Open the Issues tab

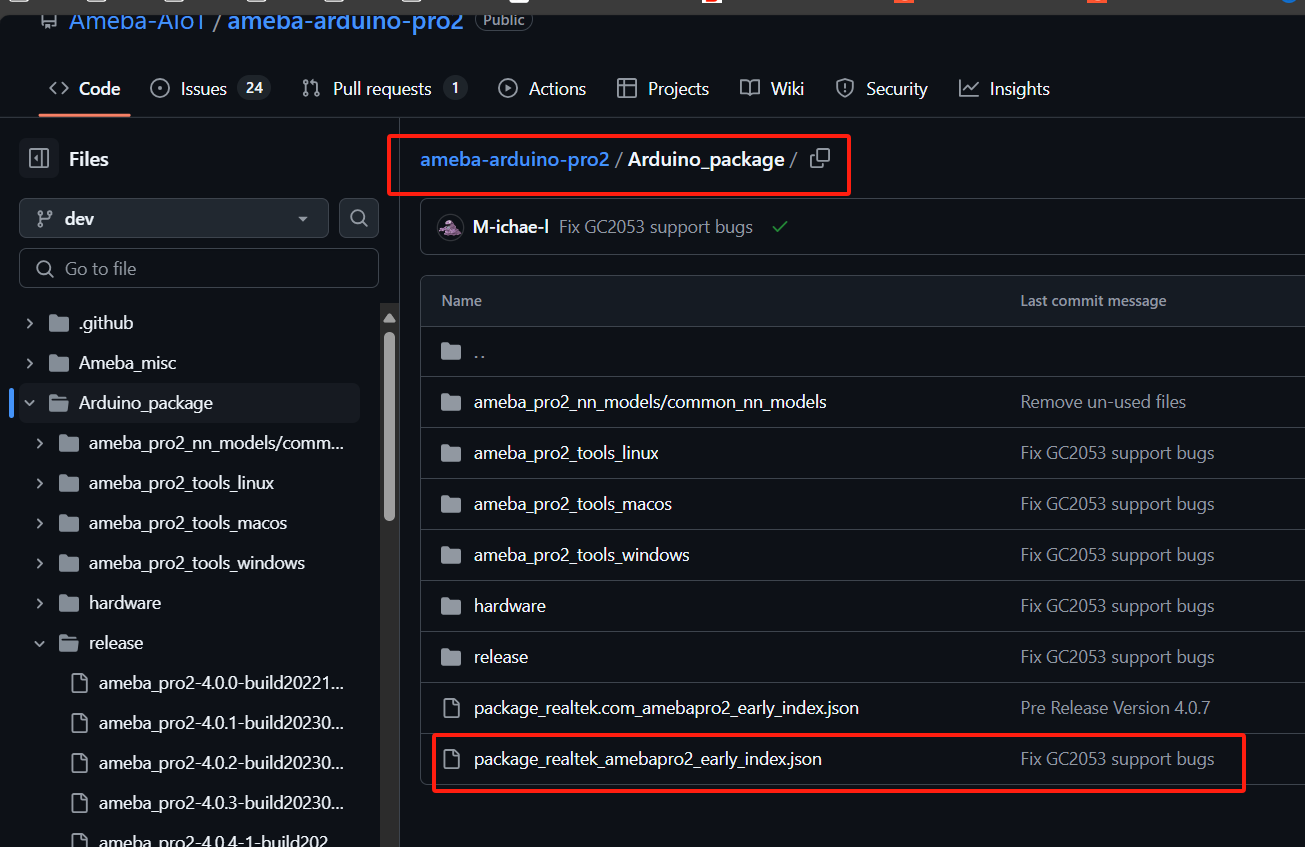pyautogui.click(x=209, y=89)
